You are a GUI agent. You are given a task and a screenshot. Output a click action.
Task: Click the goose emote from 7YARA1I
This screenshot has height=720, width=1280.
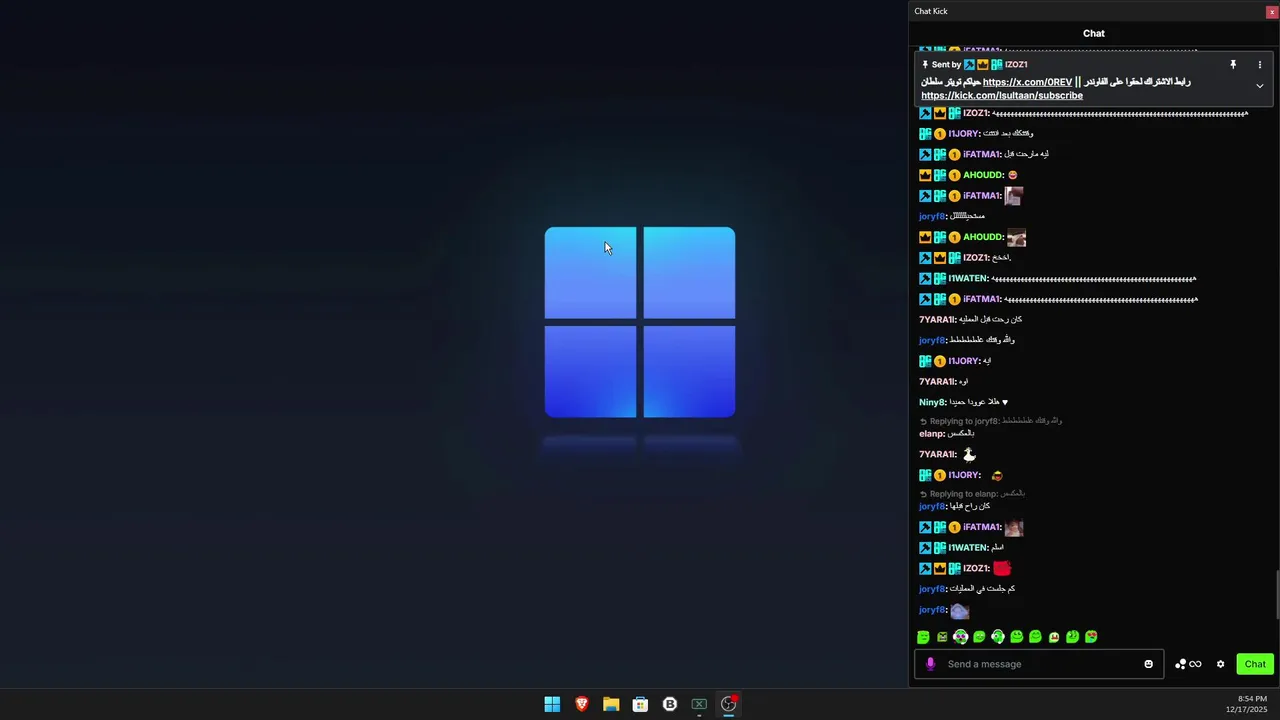point(969,454)
